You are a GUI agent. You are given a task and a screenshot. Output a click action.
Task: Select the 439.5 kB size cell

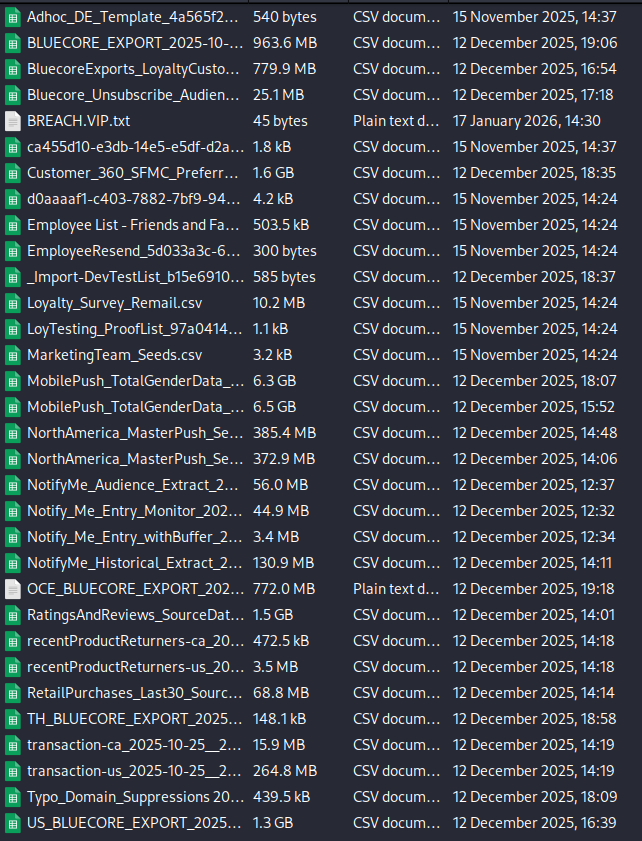pyautogui.click(x=281, y=797)
